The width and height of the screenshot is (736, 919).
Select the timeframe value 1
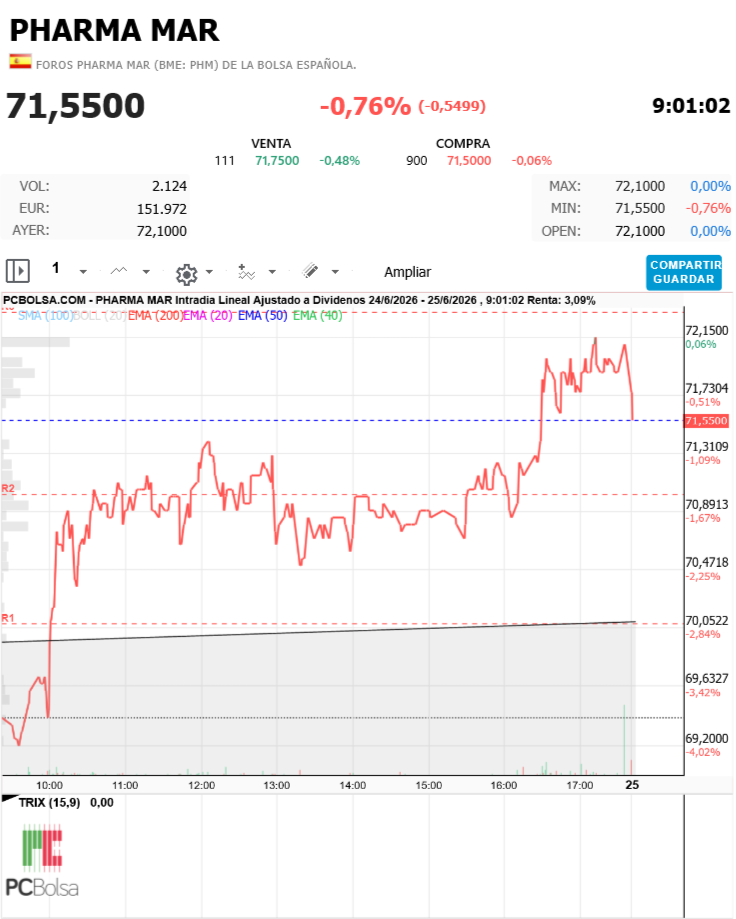56,268
